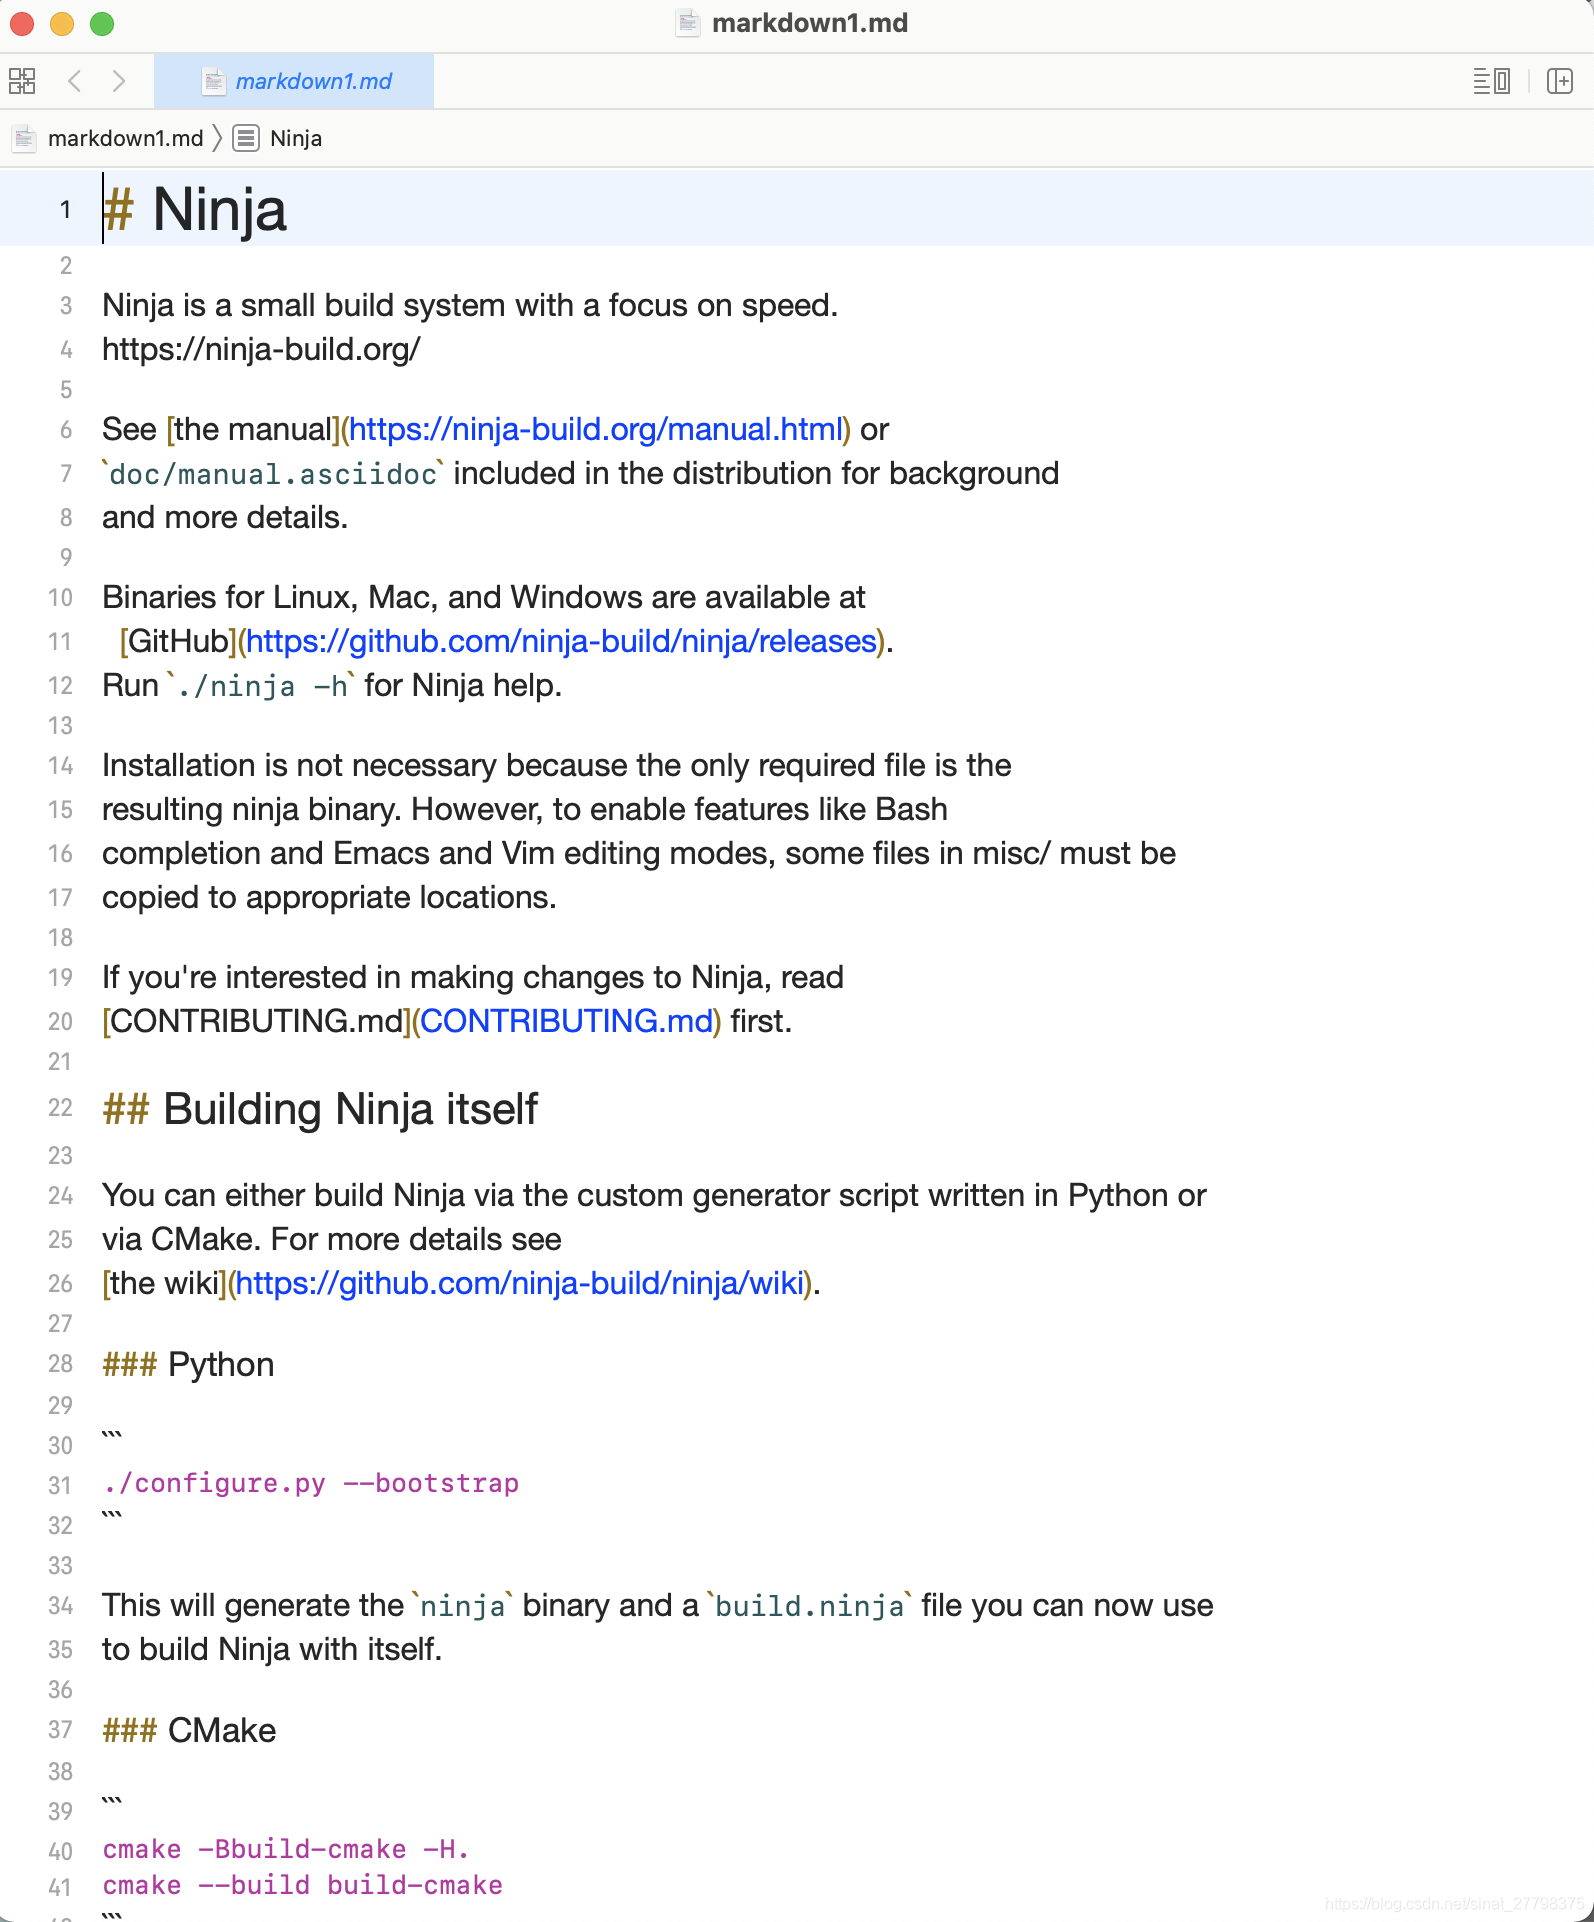
Task: Click the './configure.py --bootstrap' code line
Action: coord(311,1483)
